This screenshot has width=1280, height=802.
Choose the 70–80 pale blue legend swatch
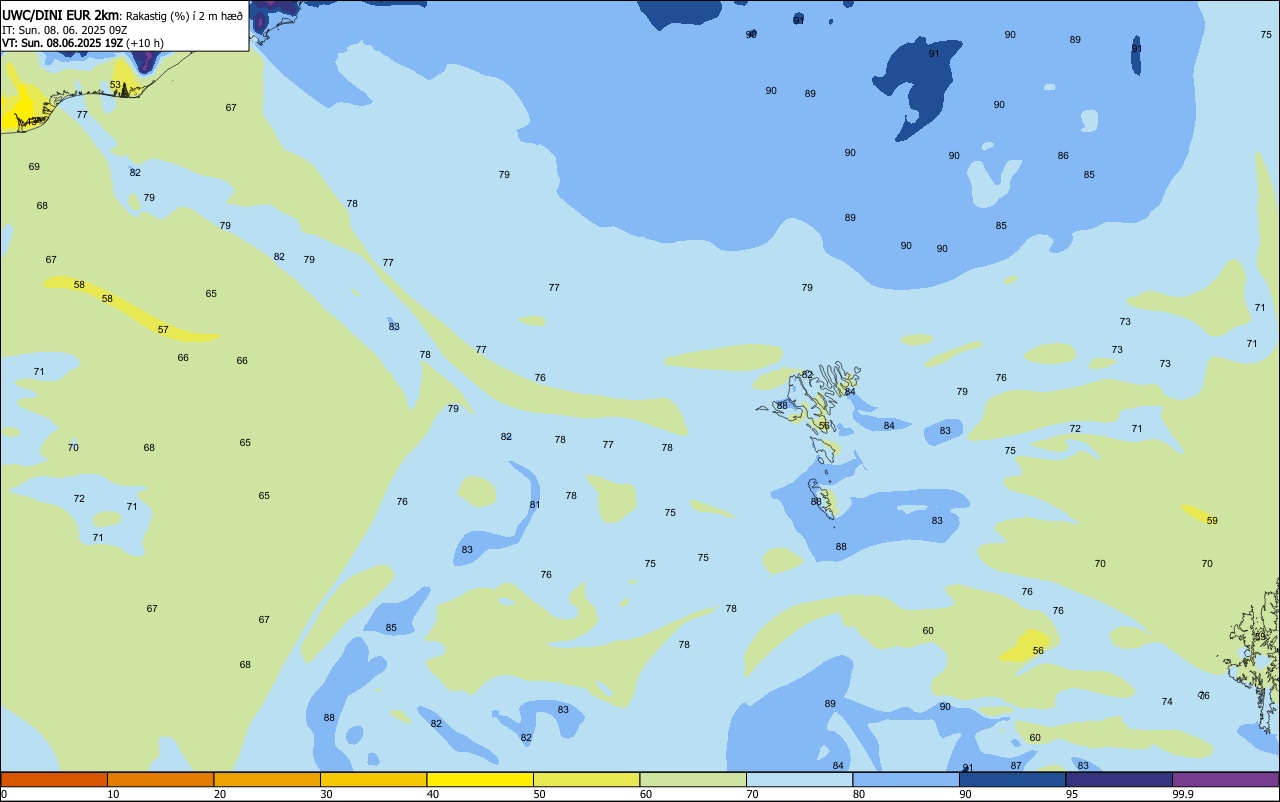[x=799, y=779]
